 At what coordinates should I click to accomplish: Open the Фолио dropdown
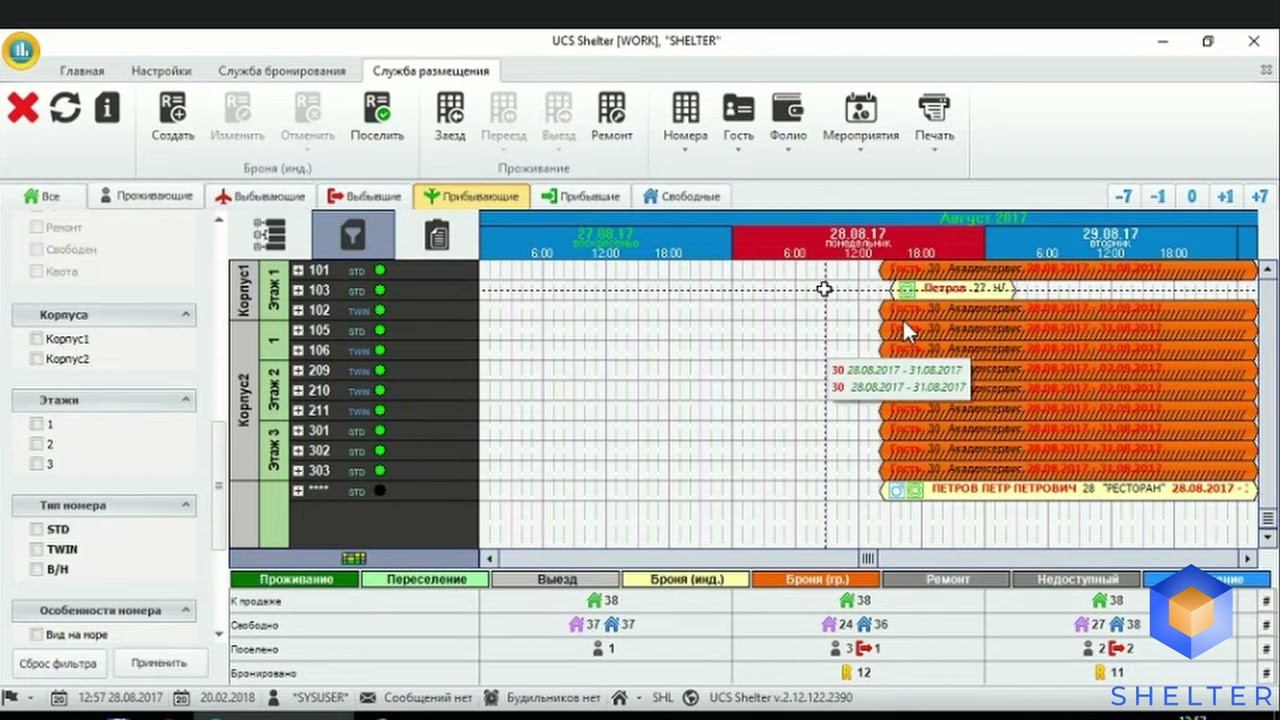[x=788, y=122]
